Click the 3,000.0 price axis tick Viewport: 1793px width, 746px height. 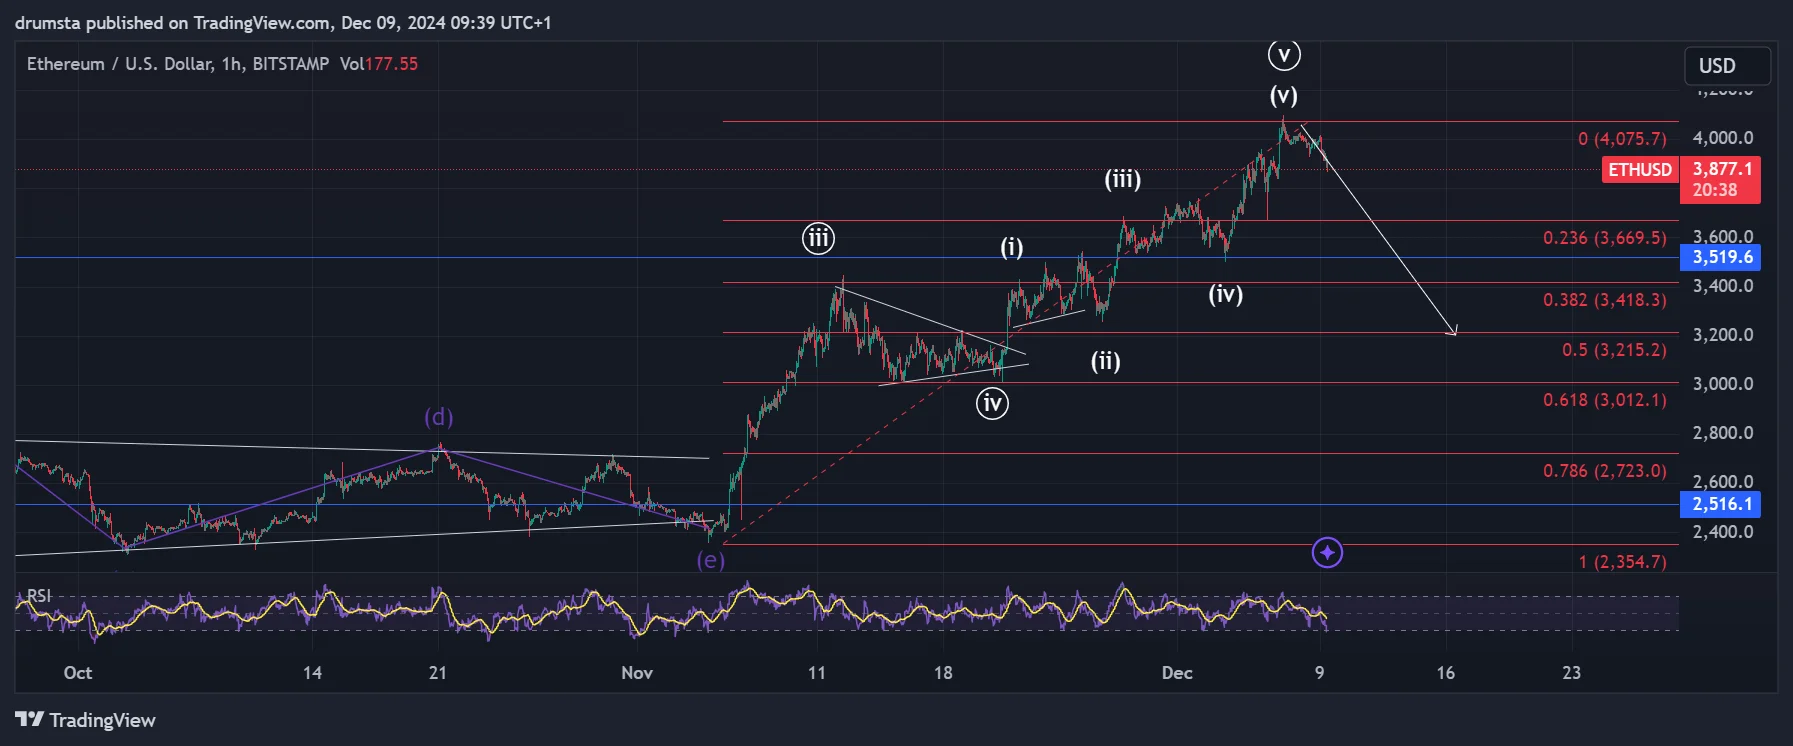(1722, 384)
